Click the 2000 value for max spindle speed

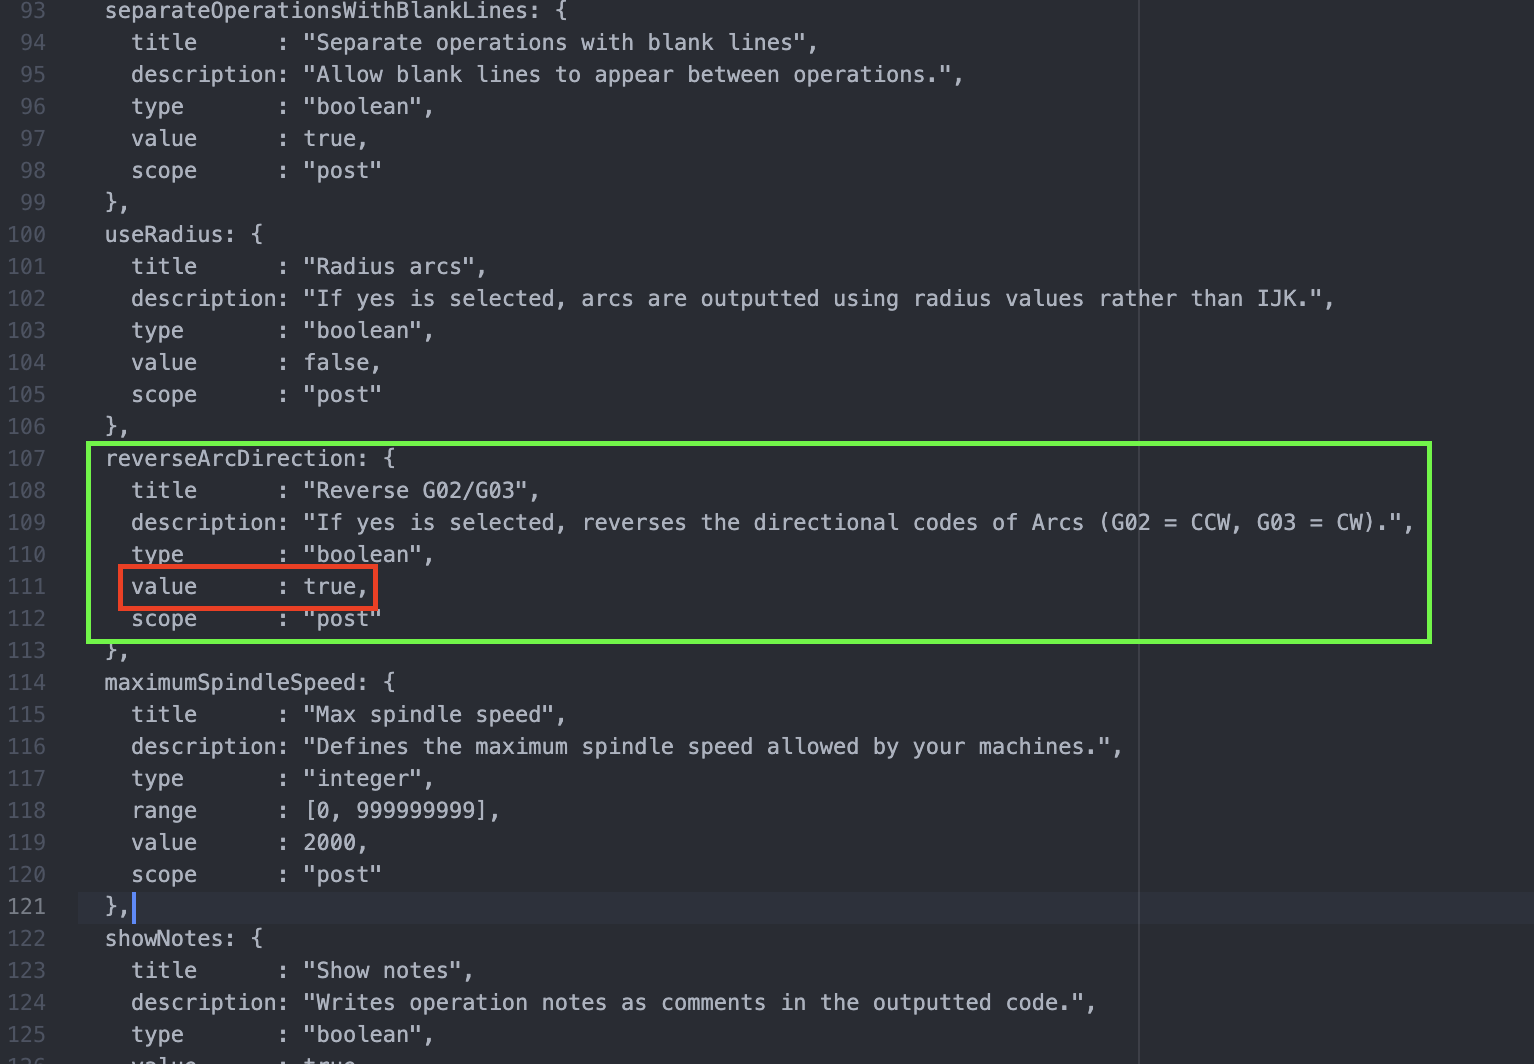[x=329, y=843]
